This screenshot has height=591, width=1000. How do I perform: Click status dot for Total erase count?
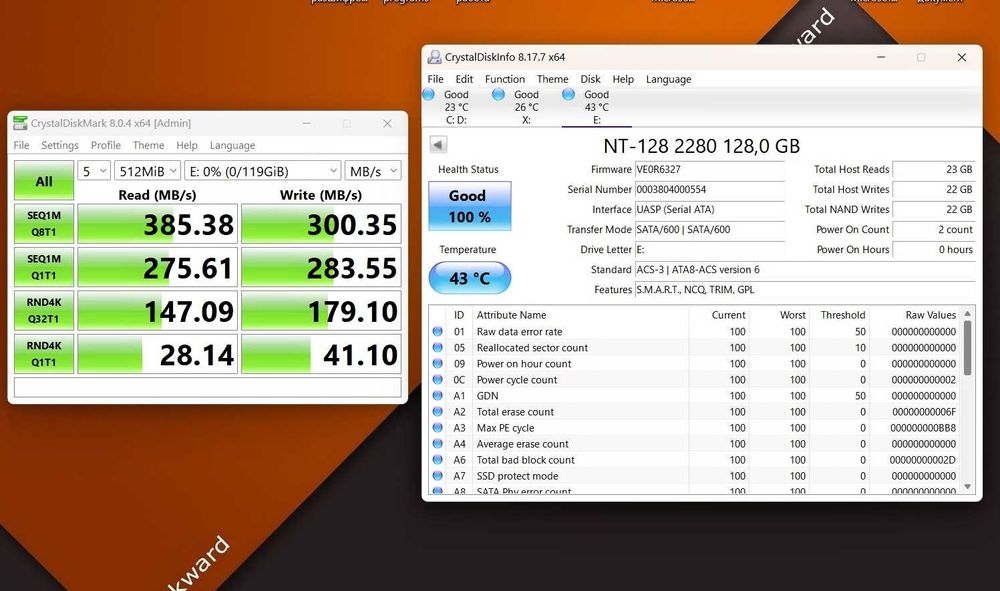[x=438, y=411]
